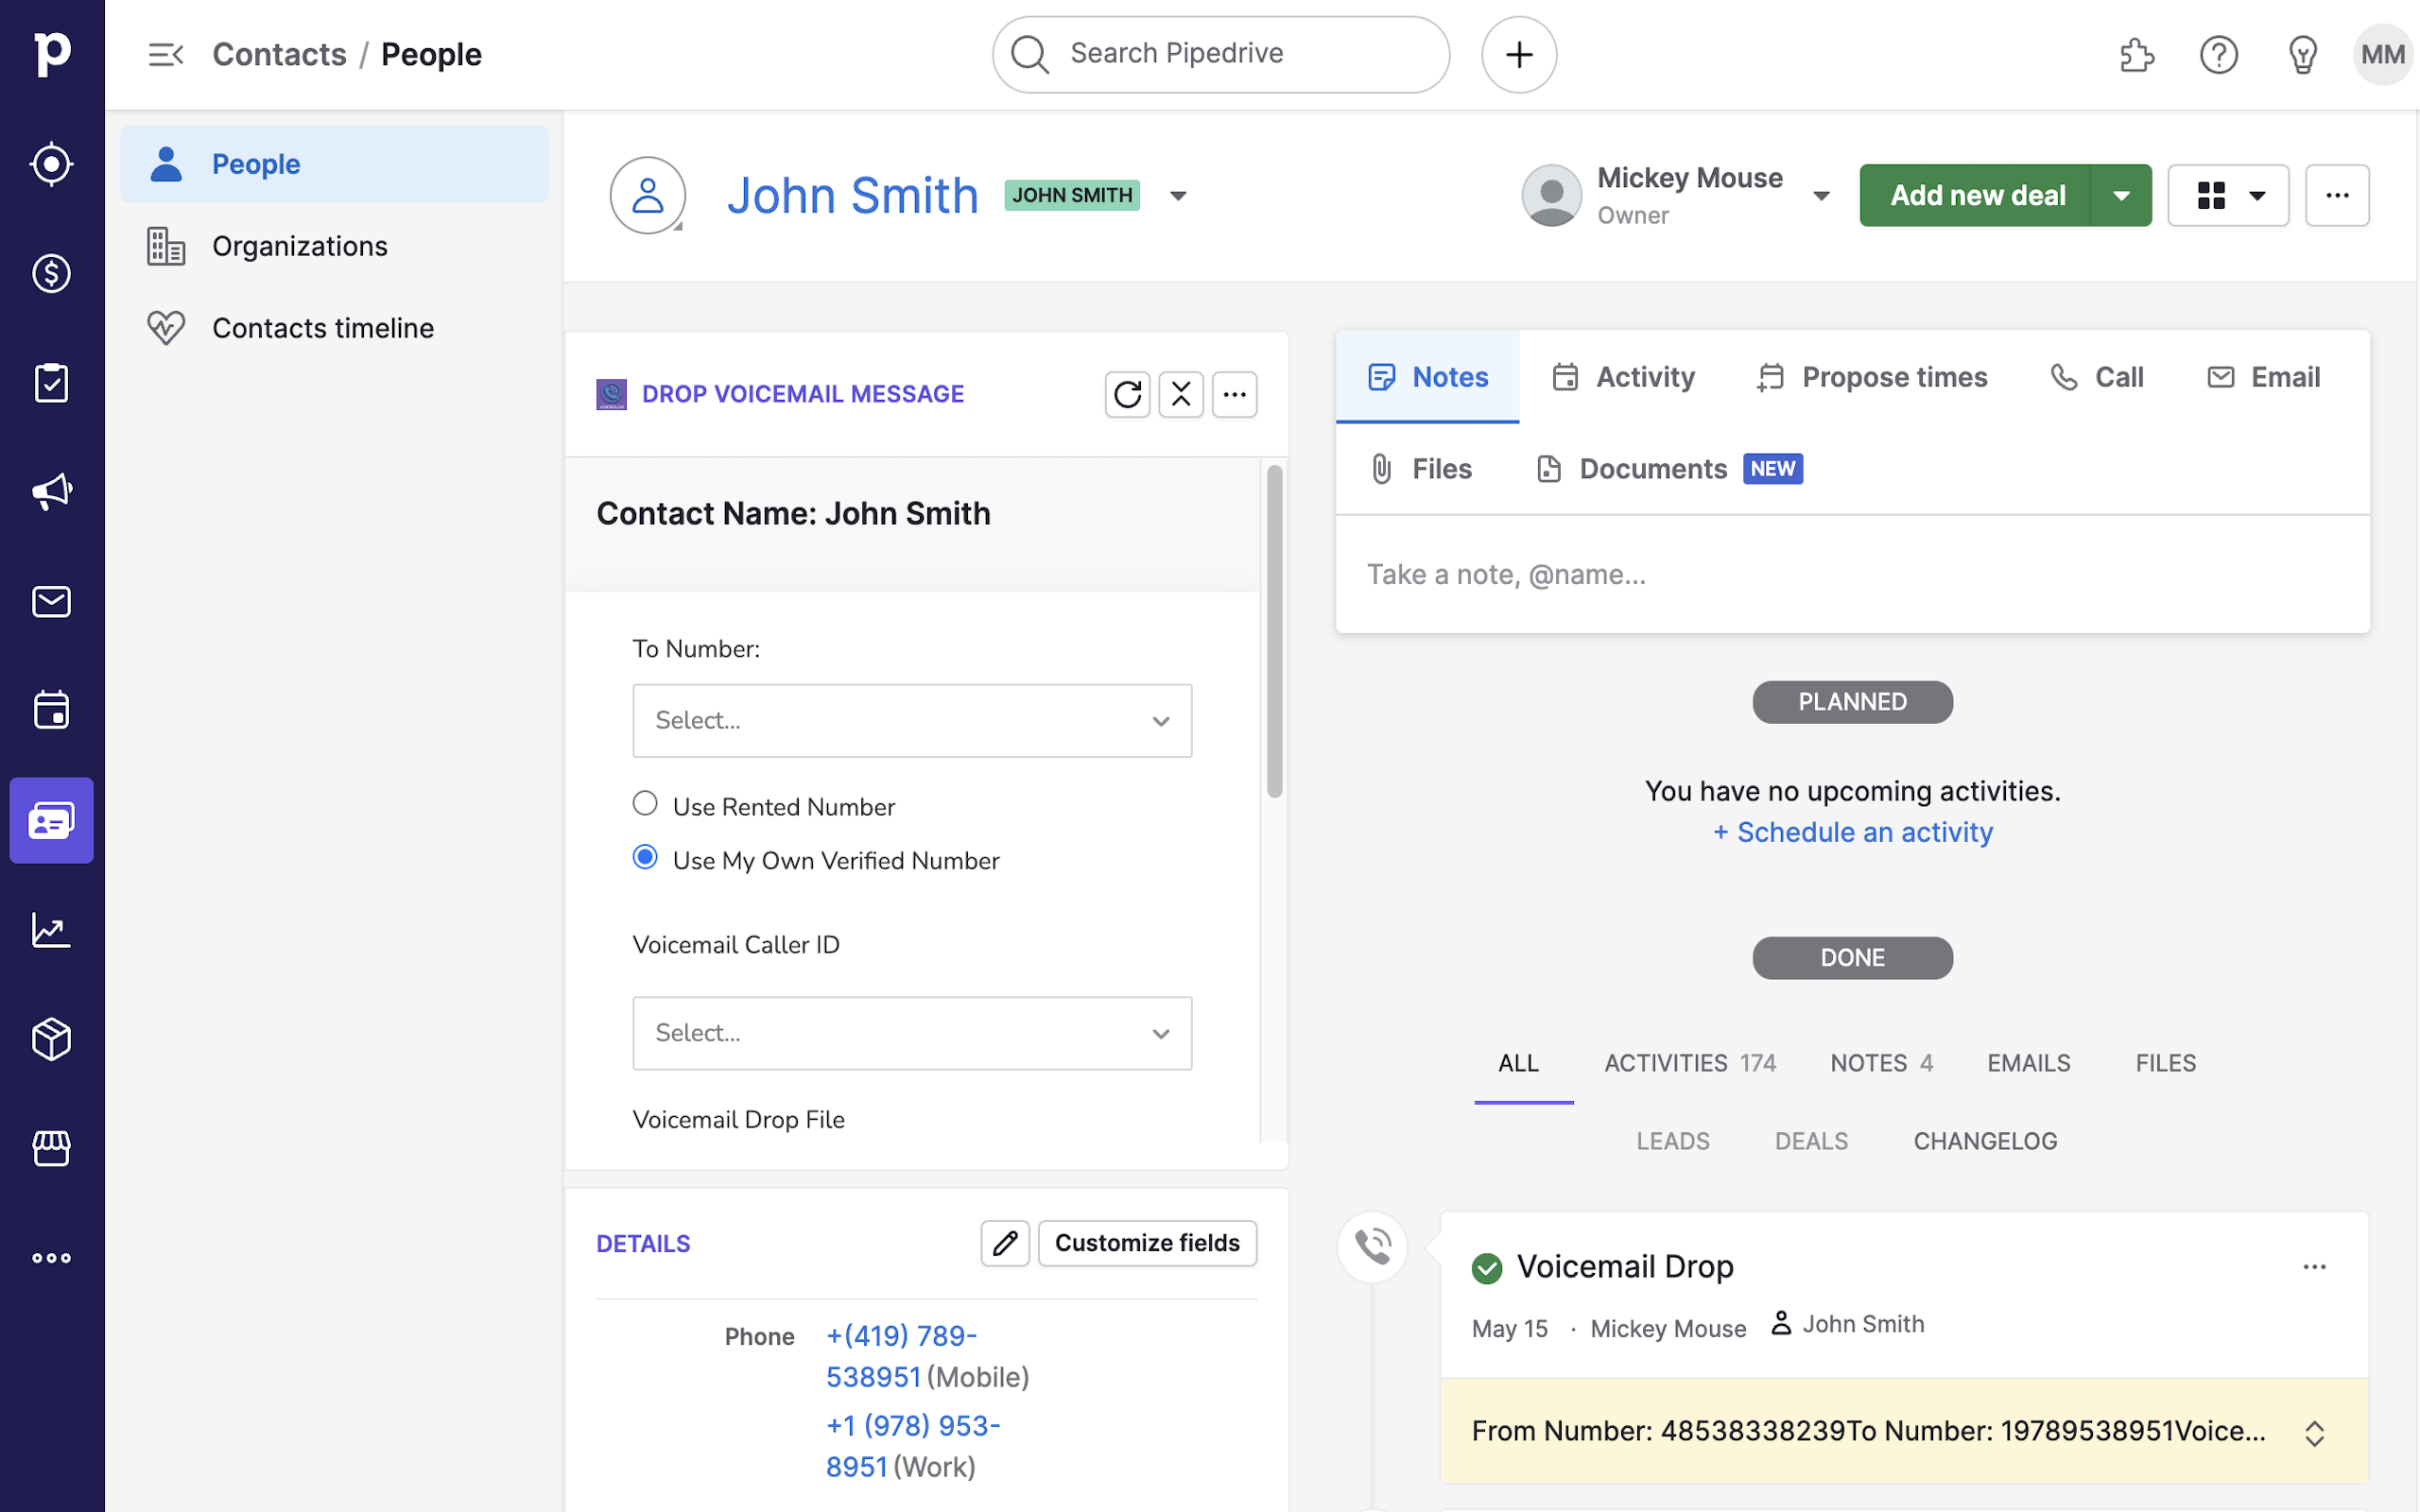Viewport: 2420px width, 1512px height.
Task: Edit details with the pencil icon
Action: [x=1005, y=1243]
